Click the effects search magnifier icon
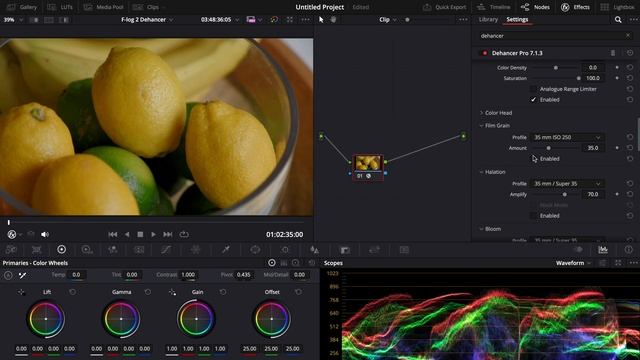640x360 pixels. 618,20
